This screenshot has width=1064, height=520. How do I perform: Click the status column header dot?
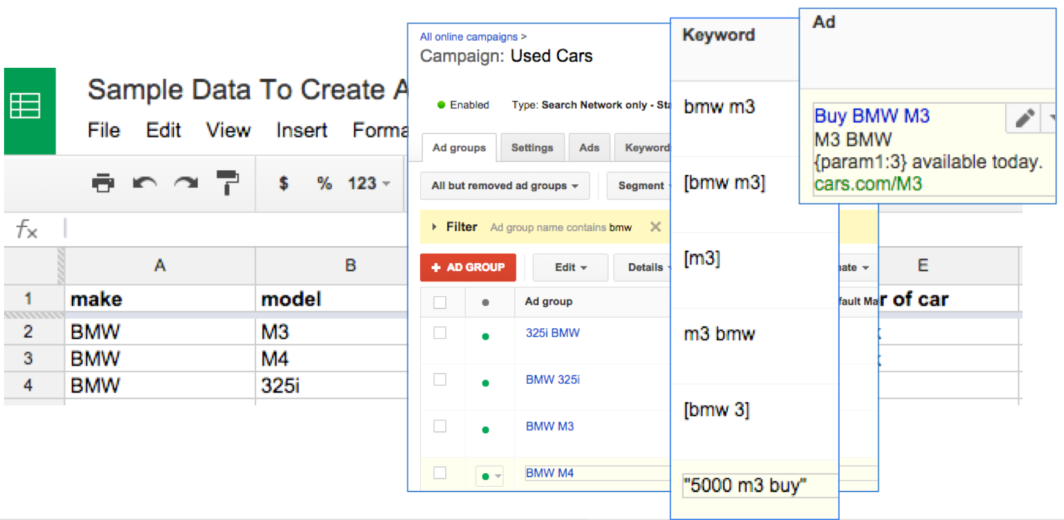coord(484,303)
